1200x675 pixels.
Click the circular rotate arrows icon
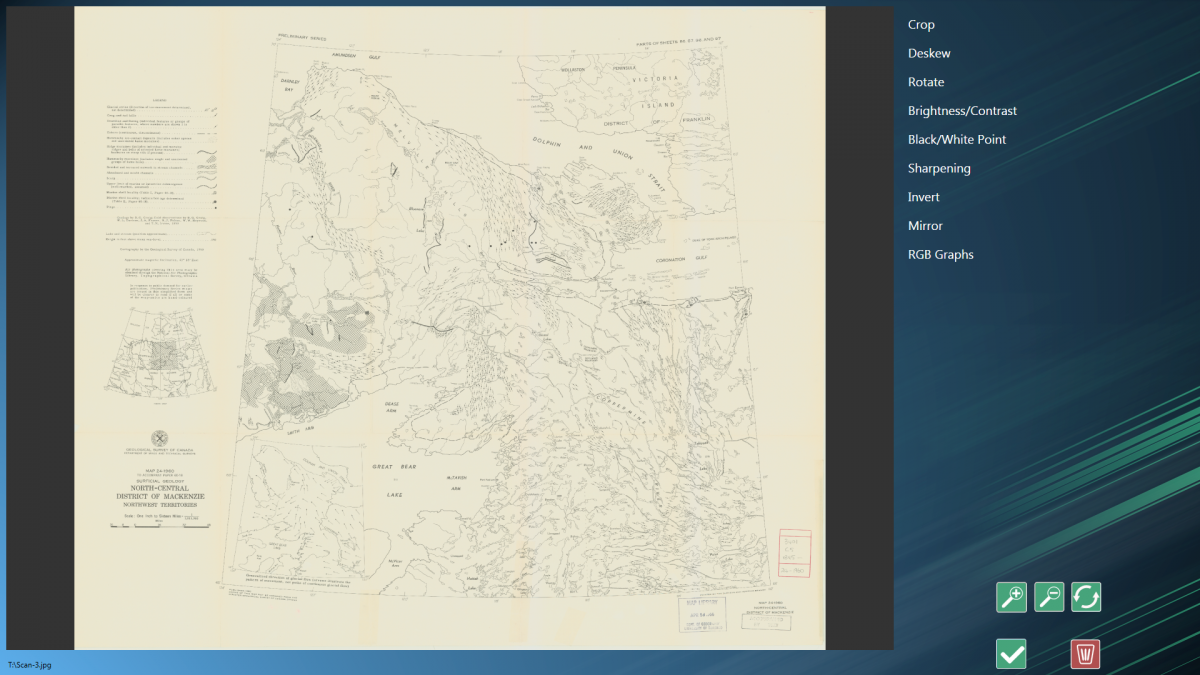1086,597
